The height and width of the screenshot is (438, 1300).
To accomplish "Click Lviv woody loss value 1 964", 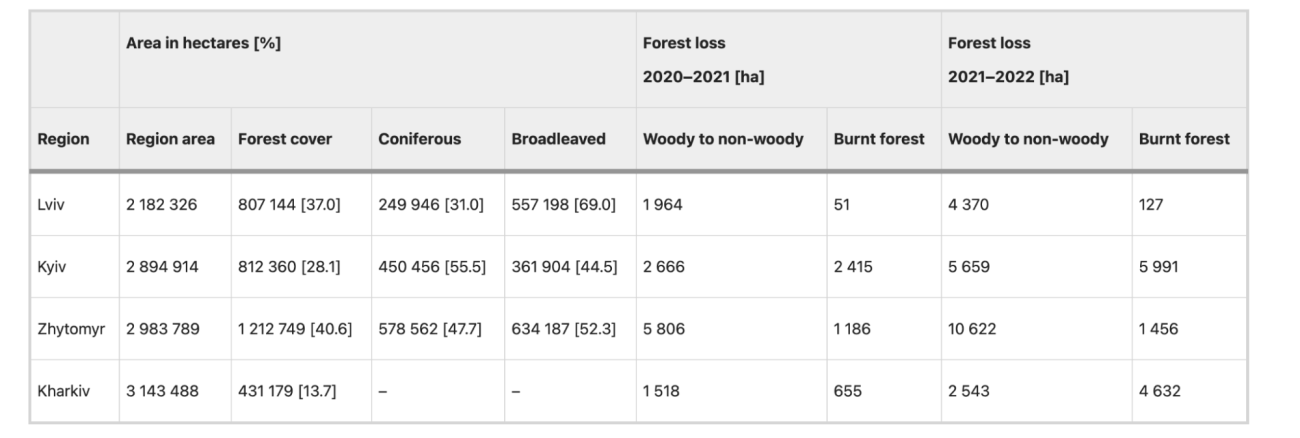I will tap(662, 205).
